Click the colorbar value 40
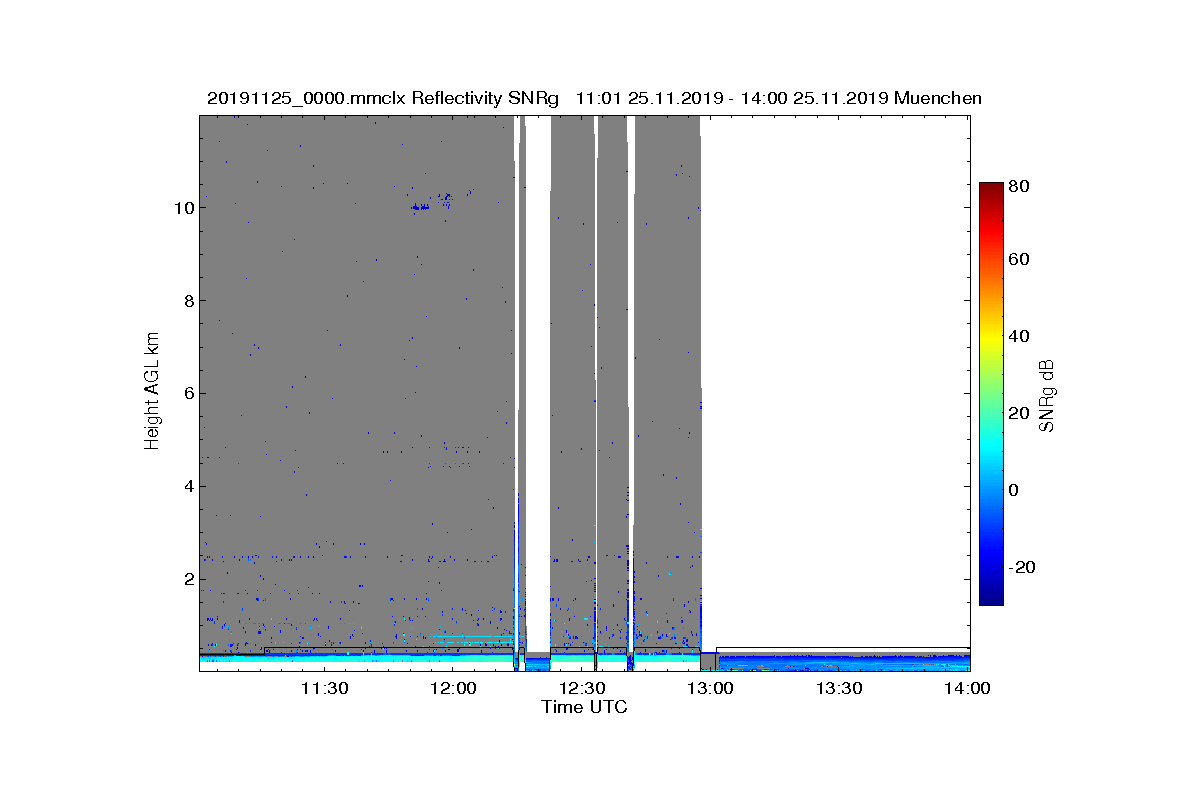1200x800 pixels. coord(1020,336)
